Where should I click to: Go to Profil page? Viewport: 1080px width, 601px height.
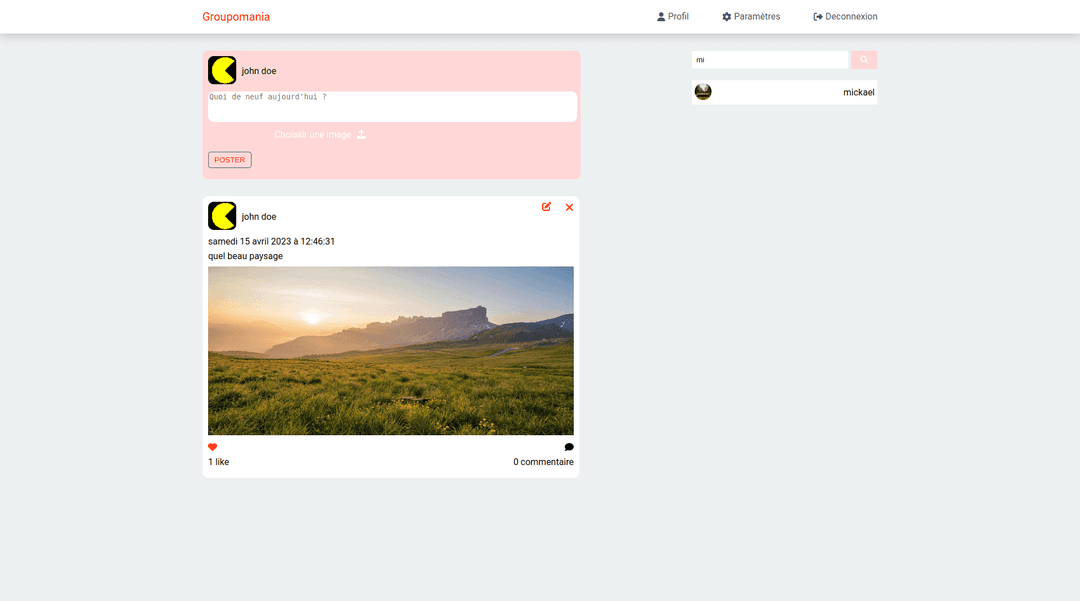672,17
